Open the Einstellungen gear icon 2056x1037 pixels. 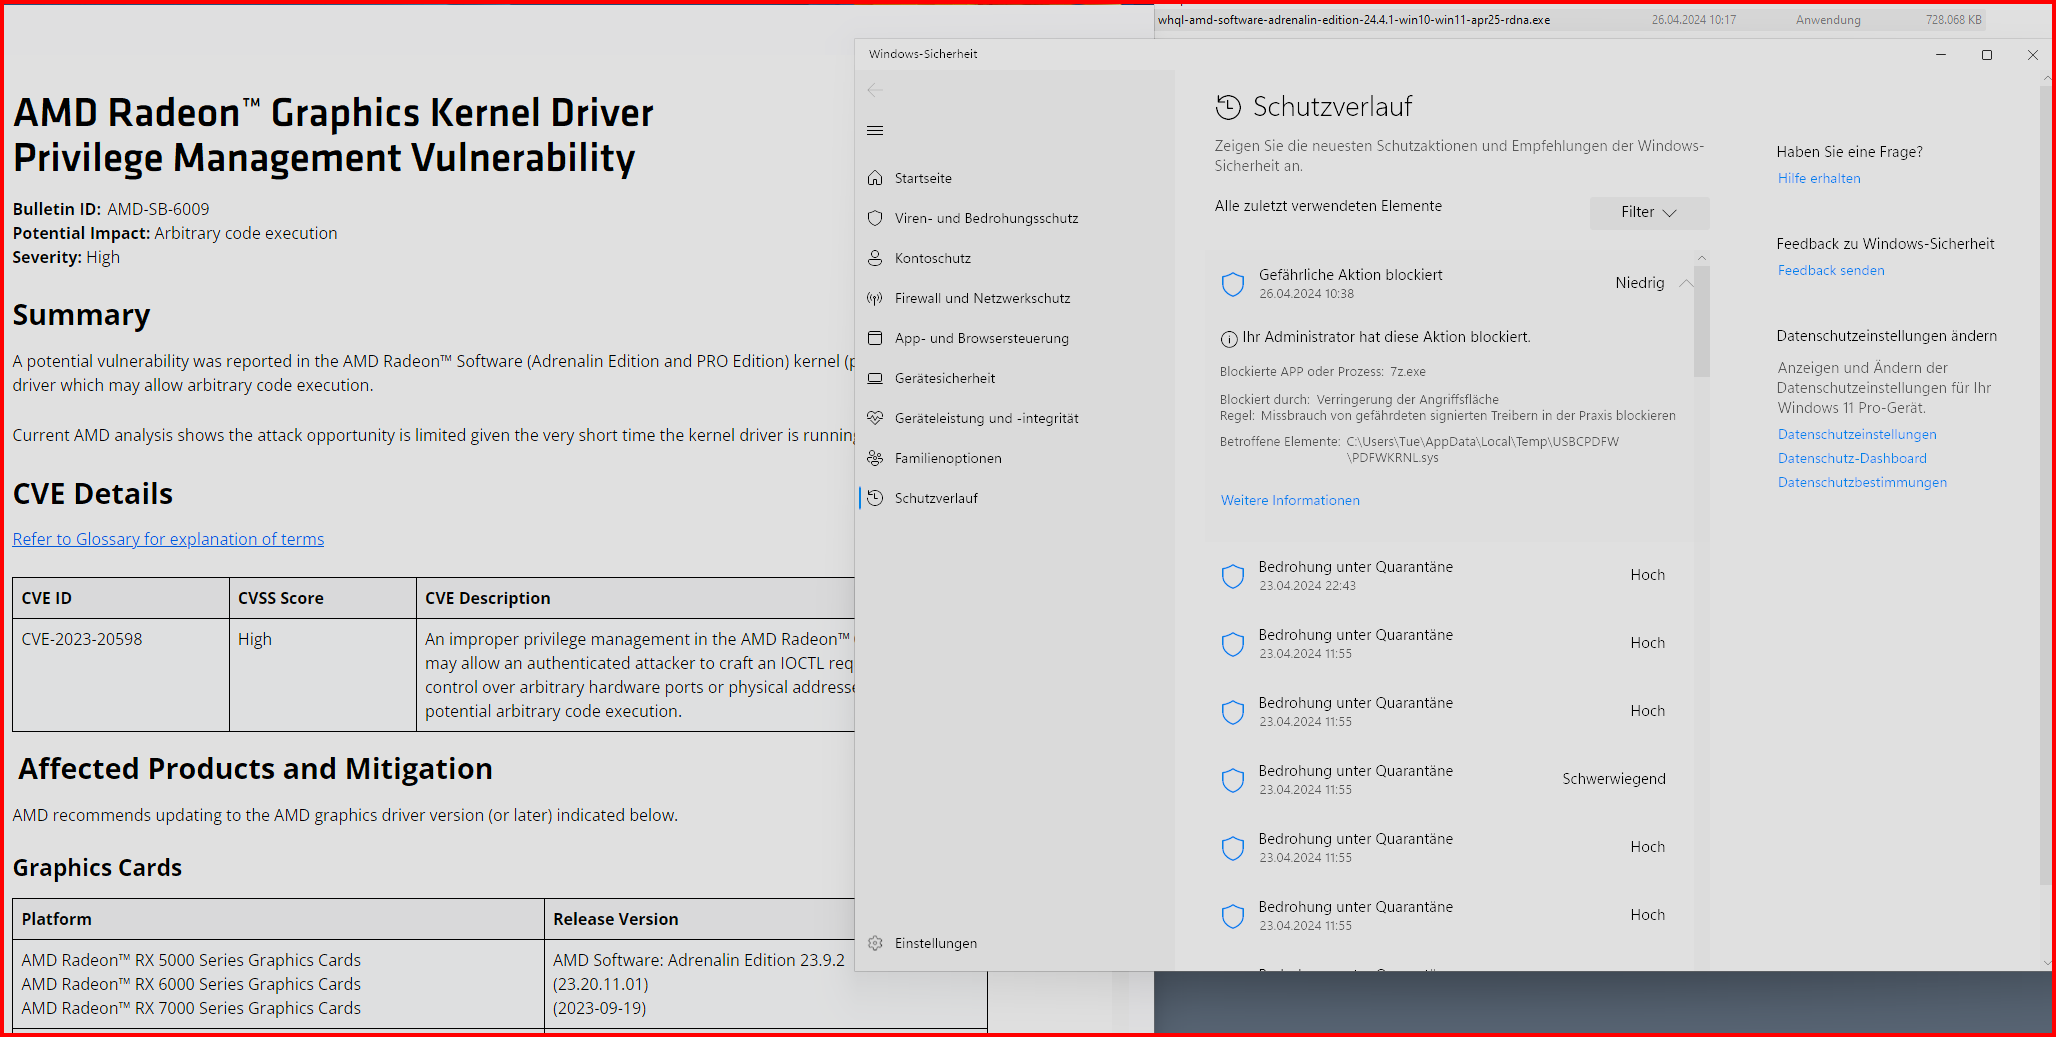[875, 943]
